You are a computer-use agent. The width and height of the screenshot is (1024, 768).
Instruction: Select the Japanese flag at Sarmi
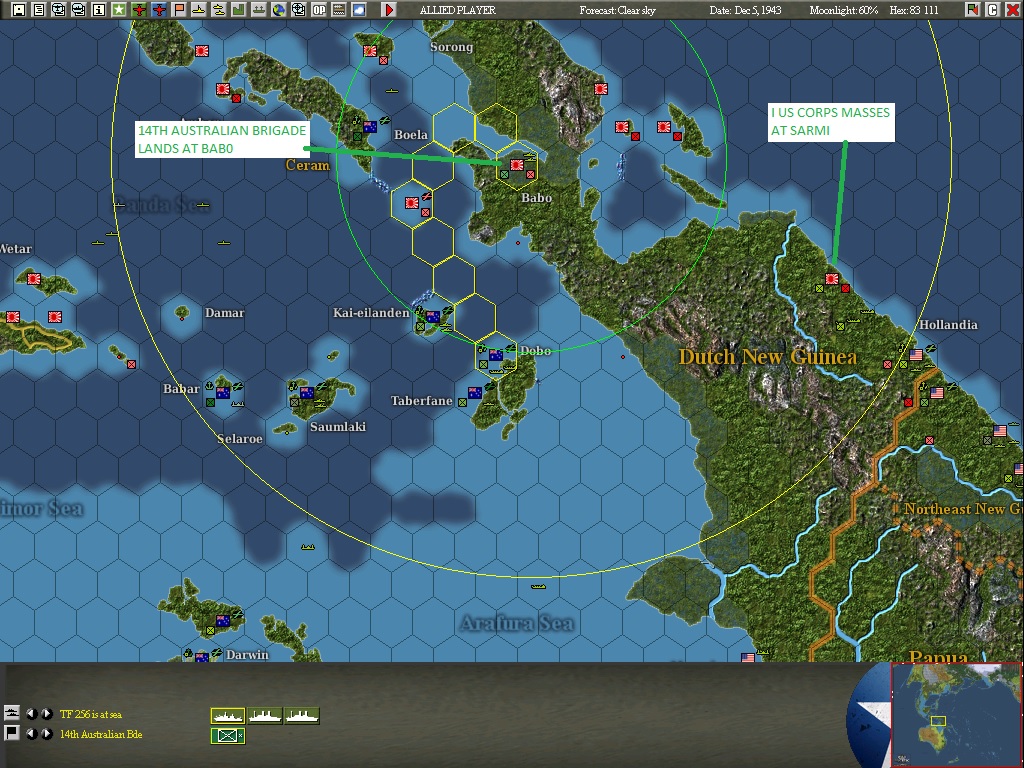832,279
